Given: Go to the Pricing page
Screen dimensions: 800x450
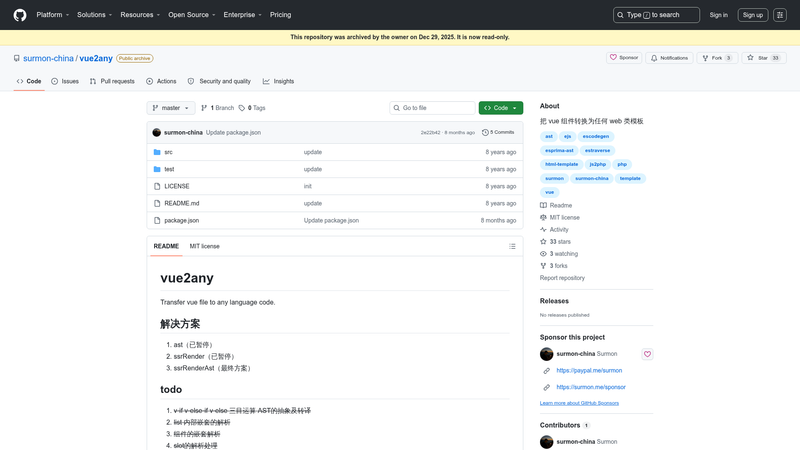Looking at the screenshot, I should [281, 15].
